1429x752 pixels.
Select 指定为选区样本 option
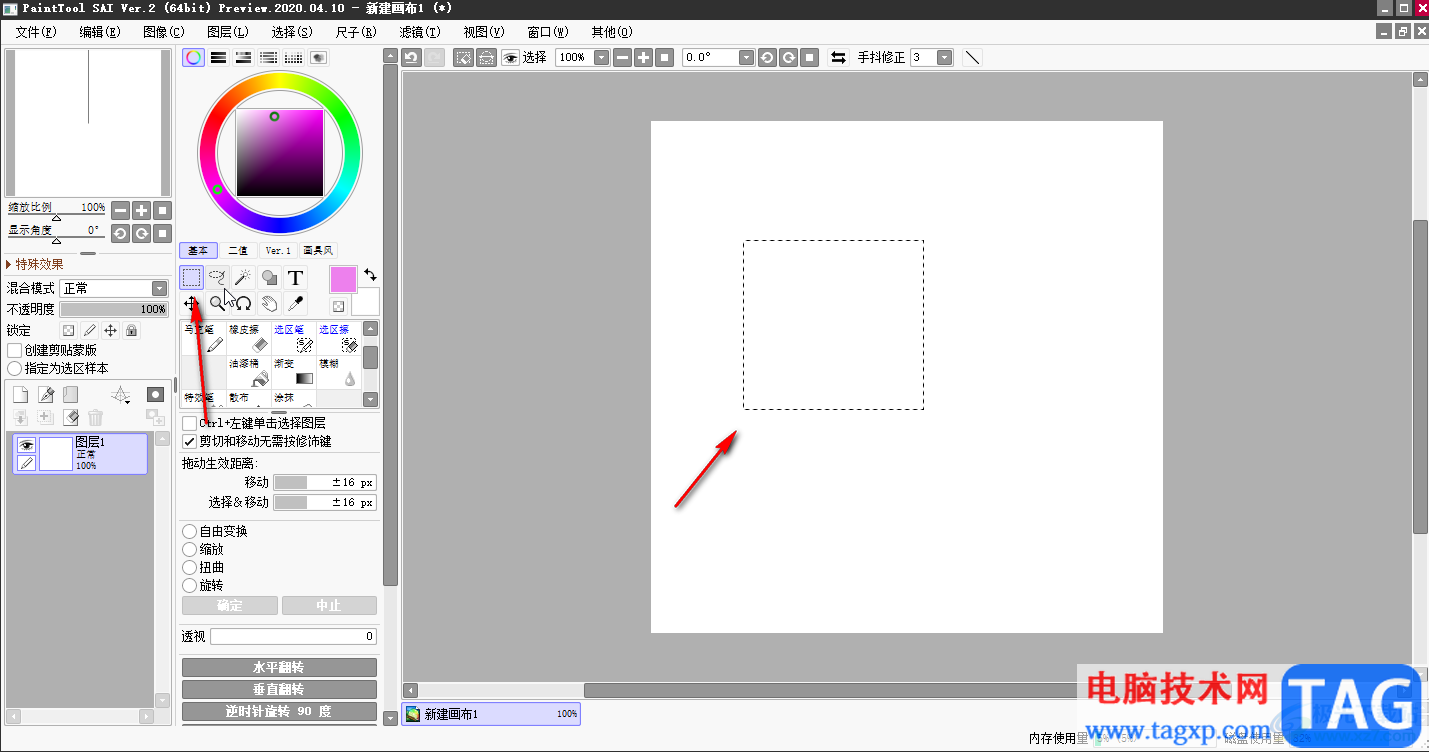point(15,369)
